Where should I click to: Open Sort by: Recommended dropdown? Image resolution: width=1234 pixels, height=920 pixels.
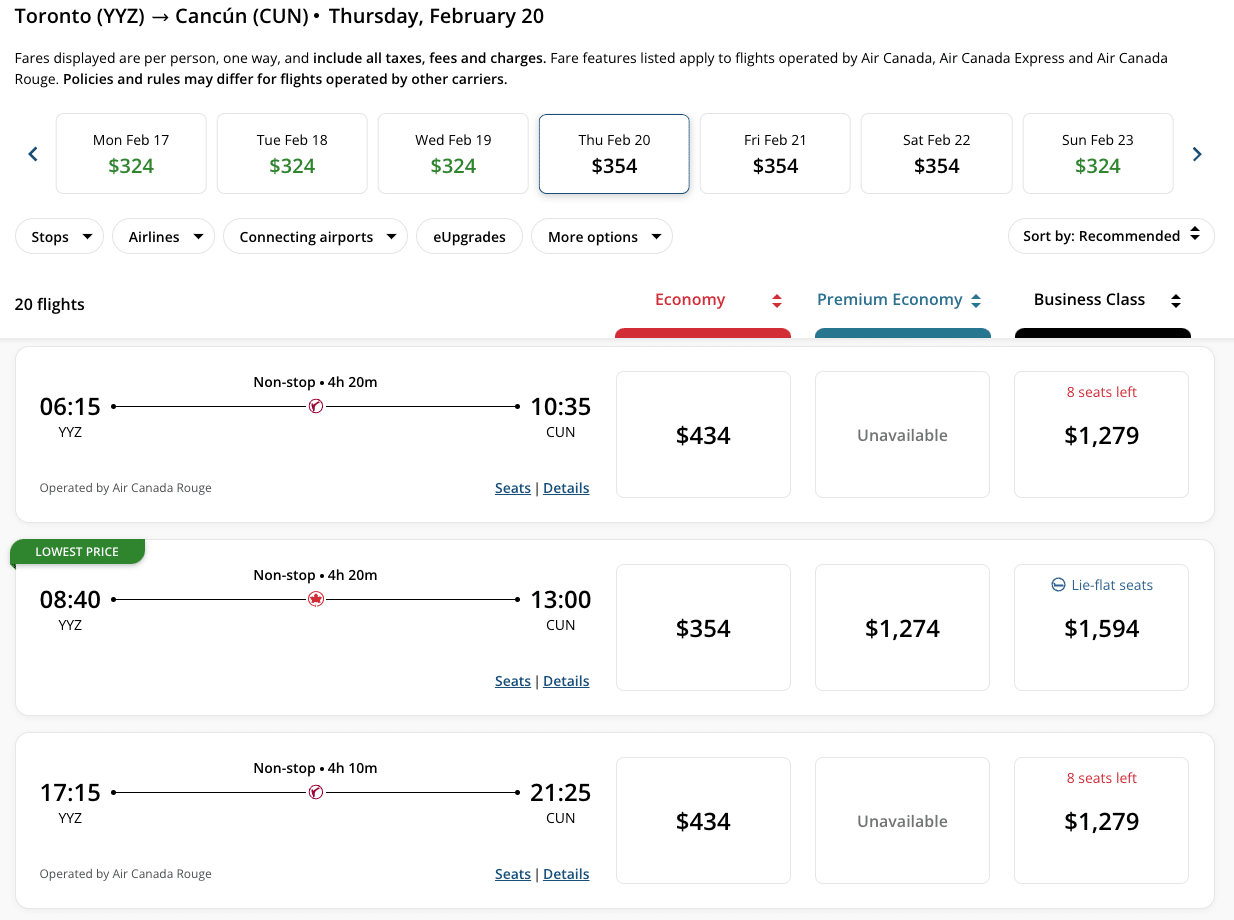point(1111,236)
